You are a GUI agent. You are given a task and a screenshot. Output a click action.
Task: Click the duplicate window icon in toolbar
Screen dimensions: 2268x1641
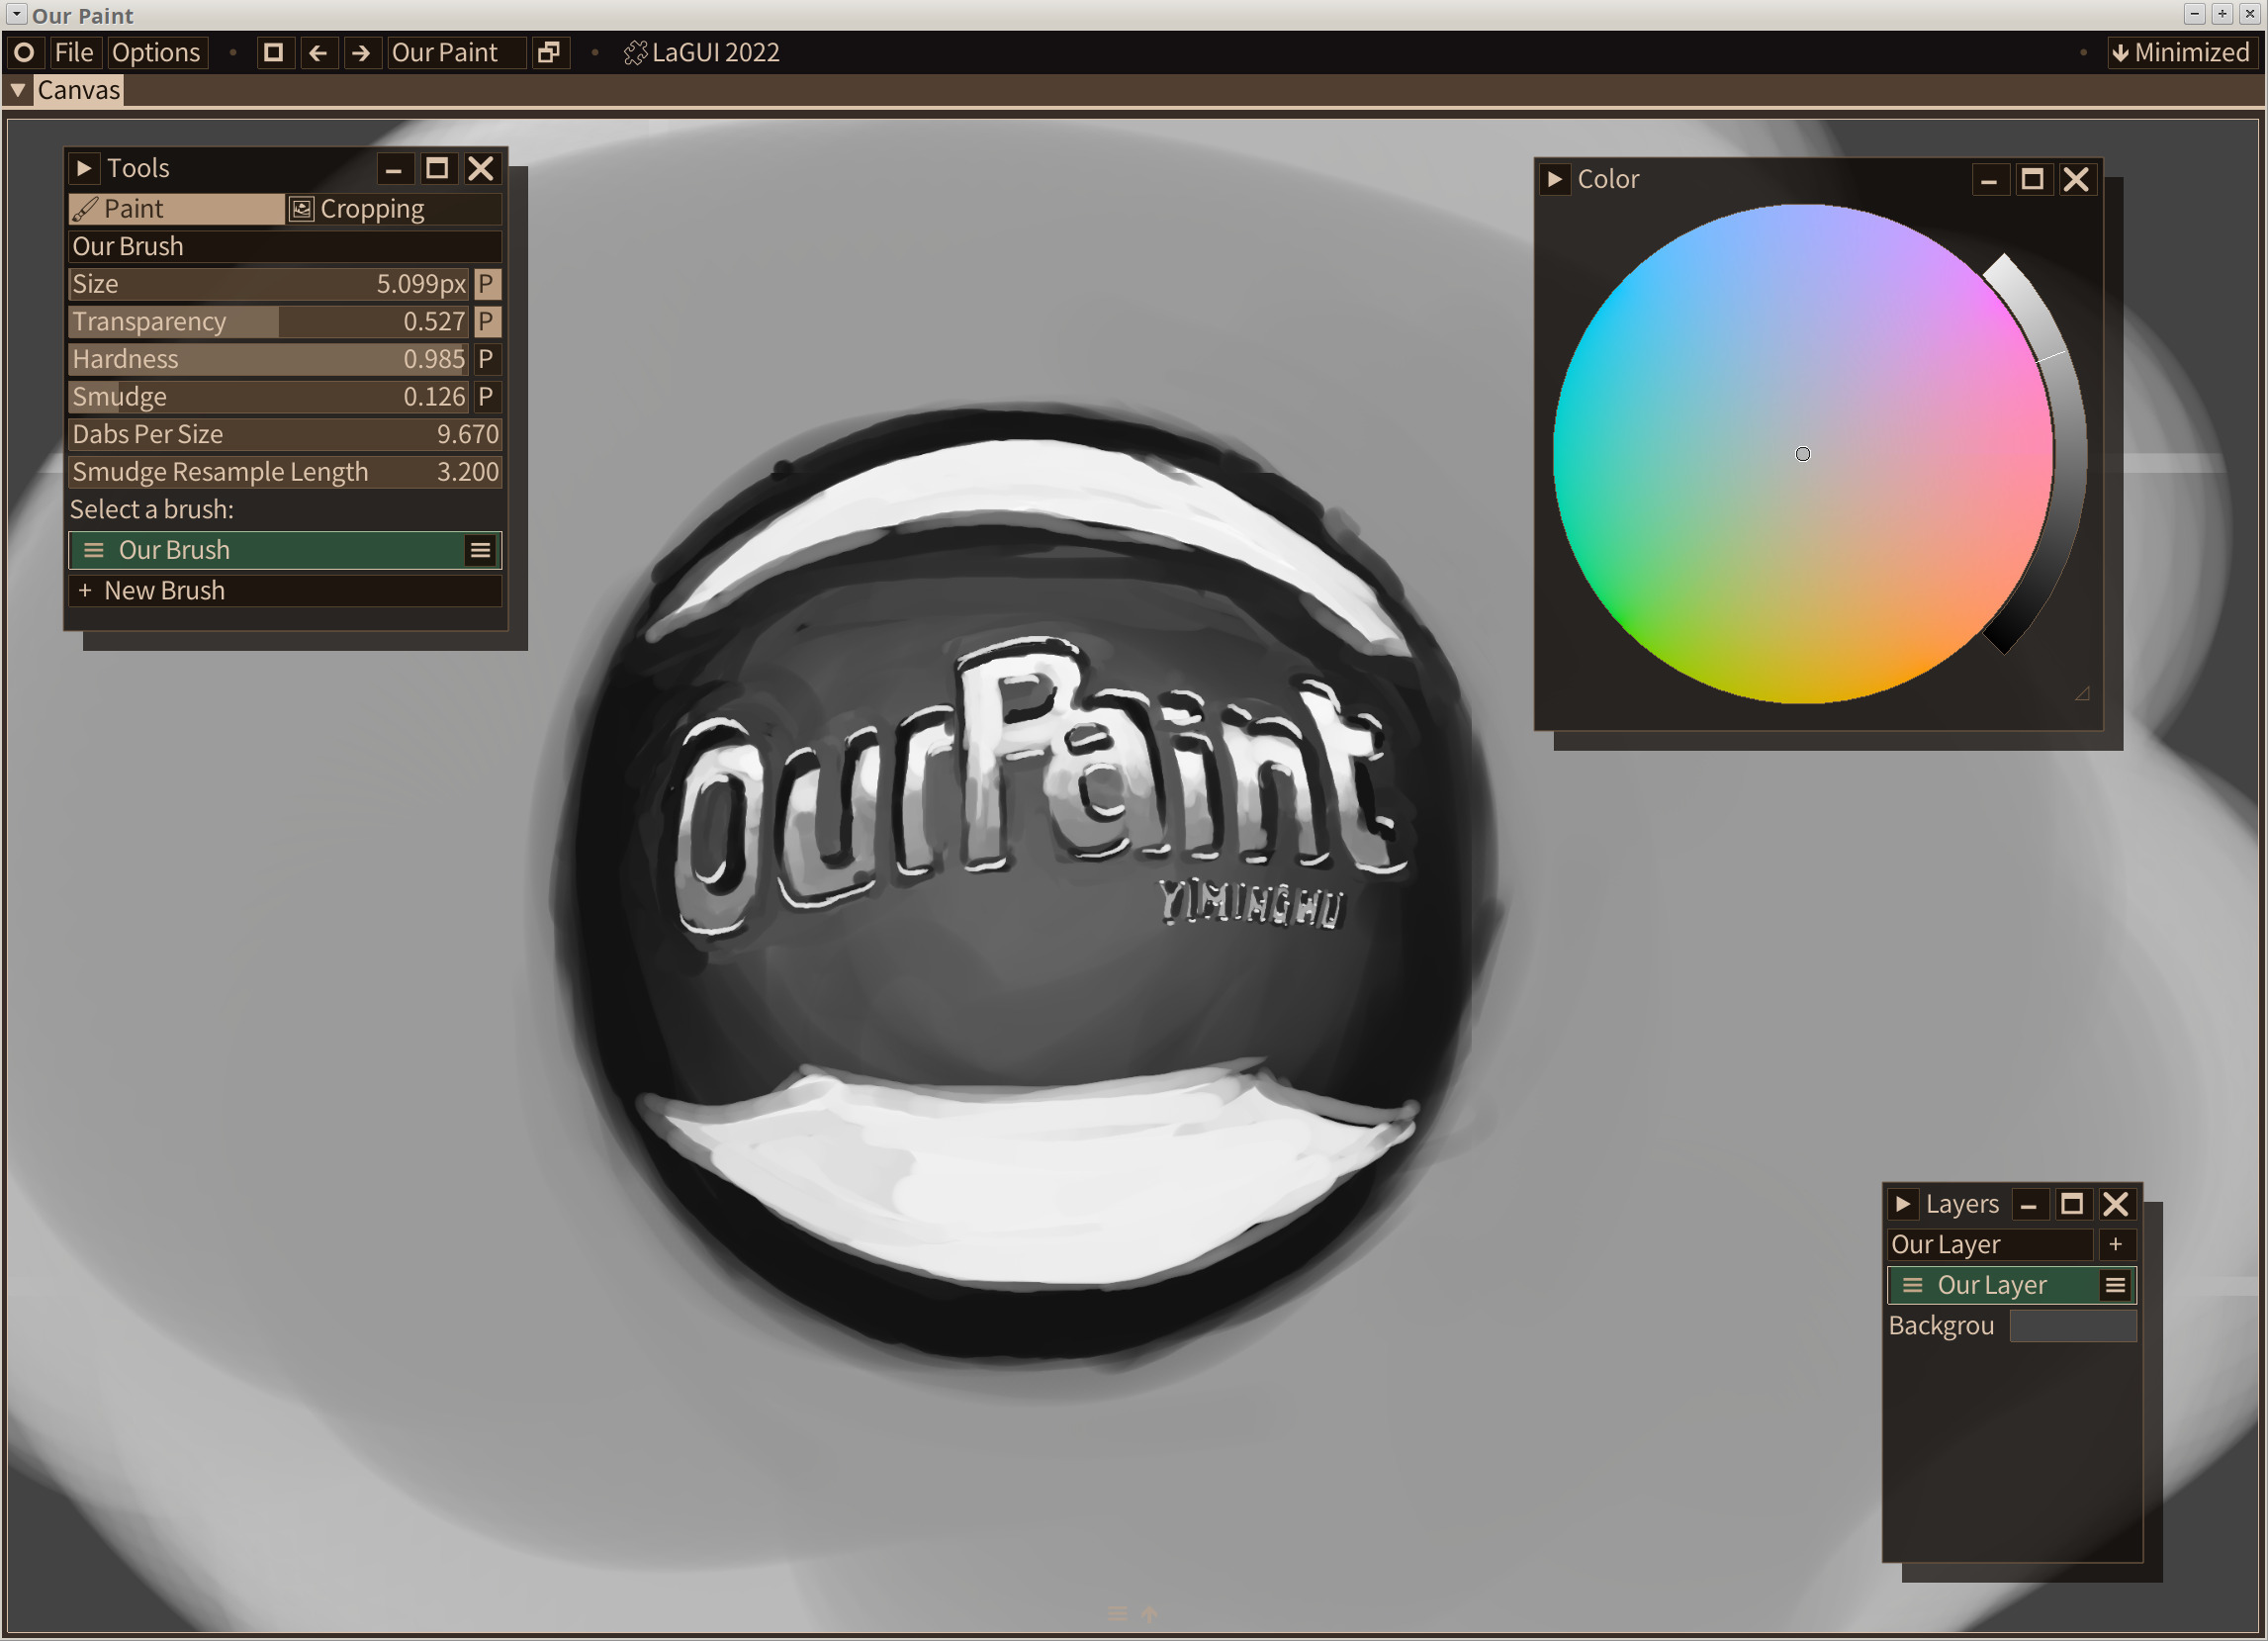pyautogui.click(x=549, y=52)
